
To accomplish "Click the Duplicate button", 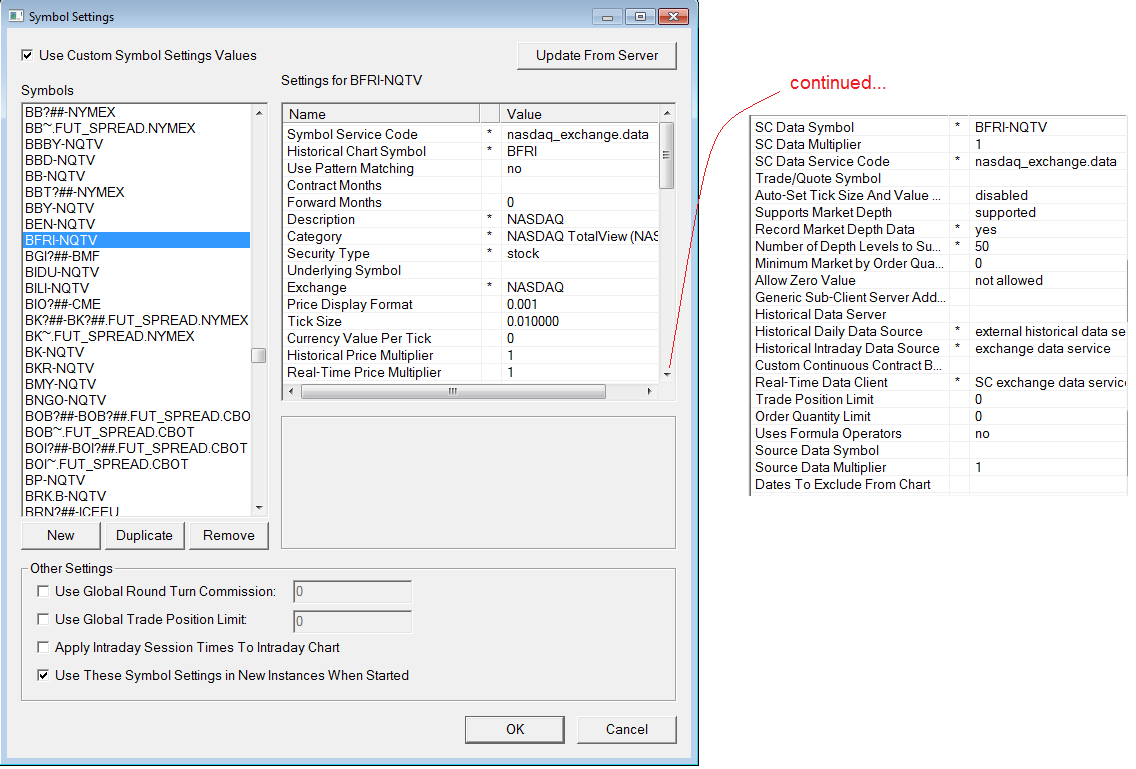I will (144, 536).
